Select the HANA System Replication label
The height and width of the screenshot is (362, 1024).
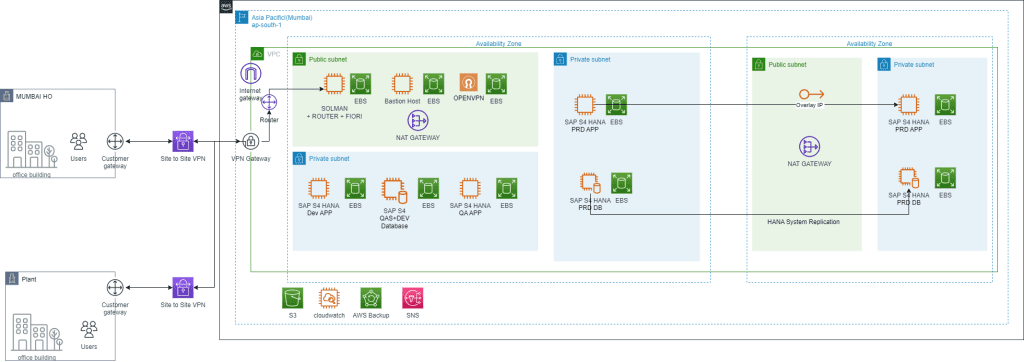click(803, 222)
